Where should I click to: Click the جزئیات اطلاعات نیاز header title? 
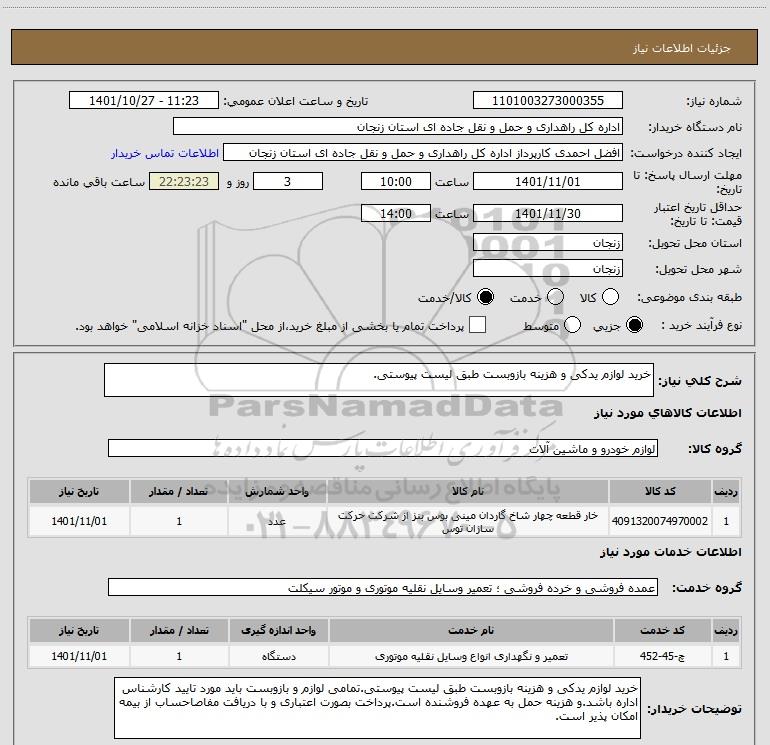coord(681,48)
